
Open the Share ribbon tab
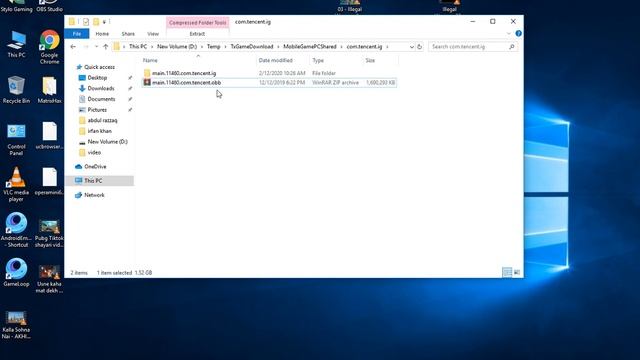[128, 33]
